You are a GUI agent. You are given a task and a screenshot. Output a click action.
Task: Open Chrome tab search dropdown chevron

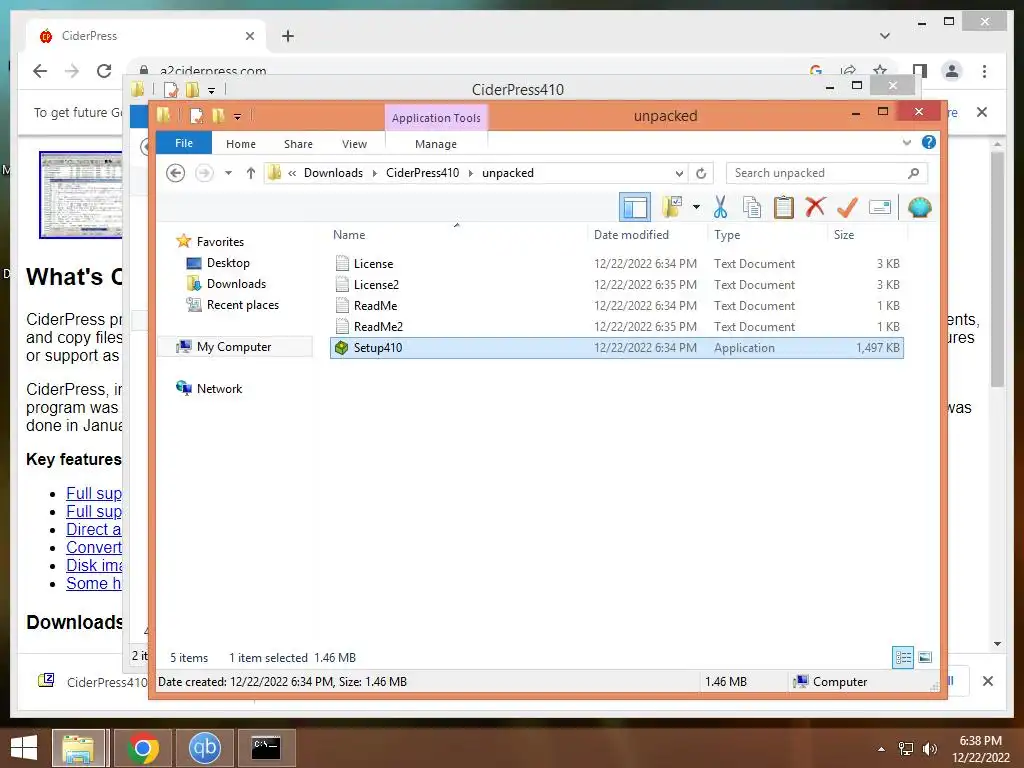(885, 36)
